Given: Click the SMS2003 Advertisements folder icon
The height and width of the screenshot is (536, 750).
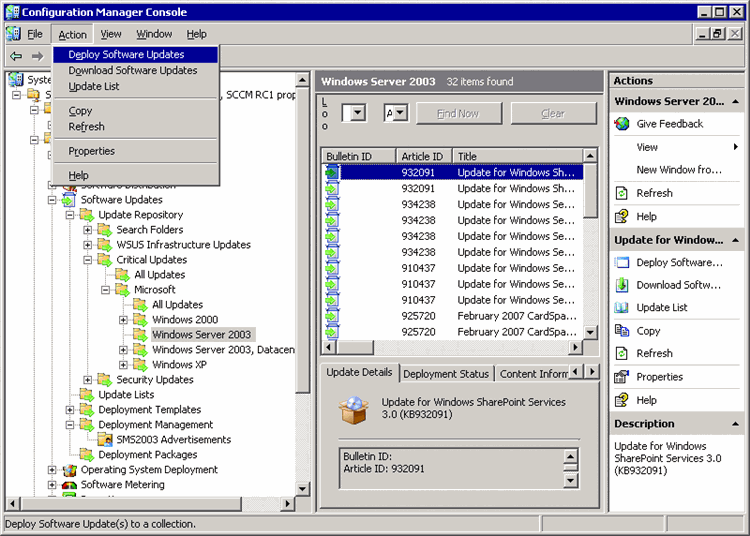Looking at the screenshot, I should (x=105, y=439).
